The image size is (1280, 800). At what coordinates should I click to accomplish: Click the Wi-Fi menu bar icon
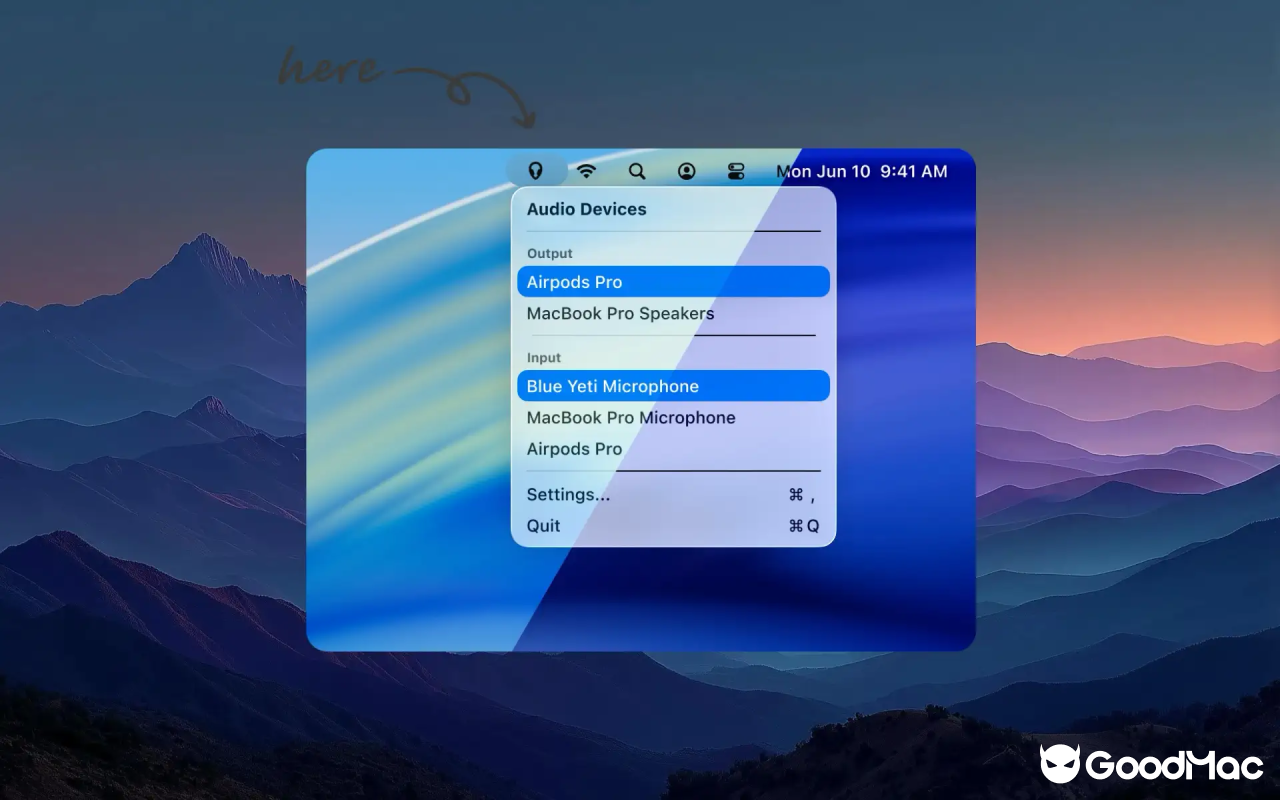[587, 171]
